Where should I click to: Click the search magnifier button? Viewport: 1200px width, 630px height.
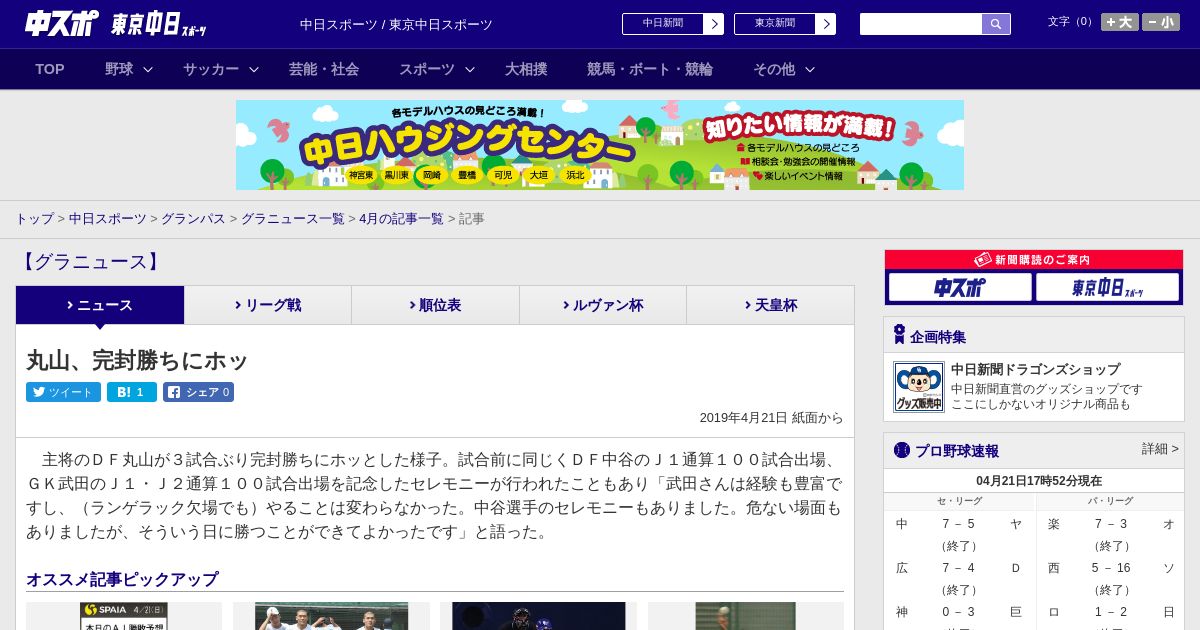click(996, 24)
